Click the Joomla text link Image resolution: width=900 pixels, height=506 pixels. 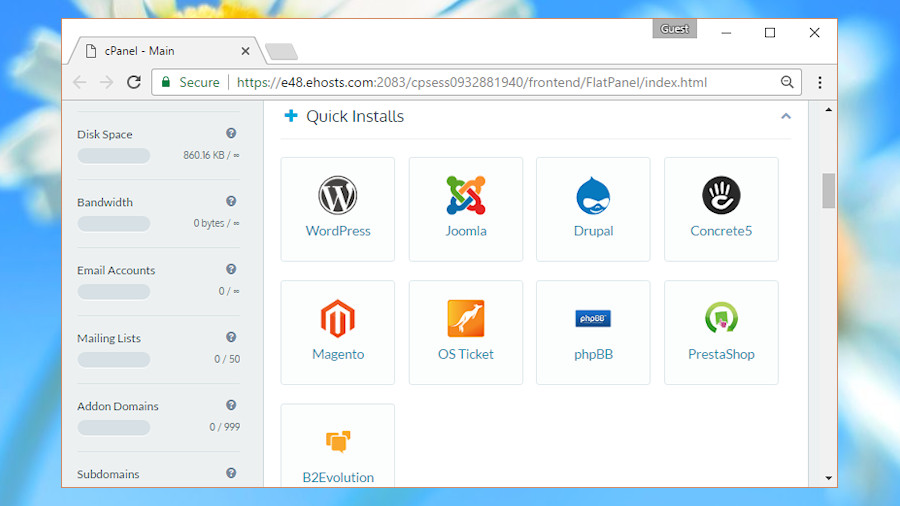click(x=465, y=231)
